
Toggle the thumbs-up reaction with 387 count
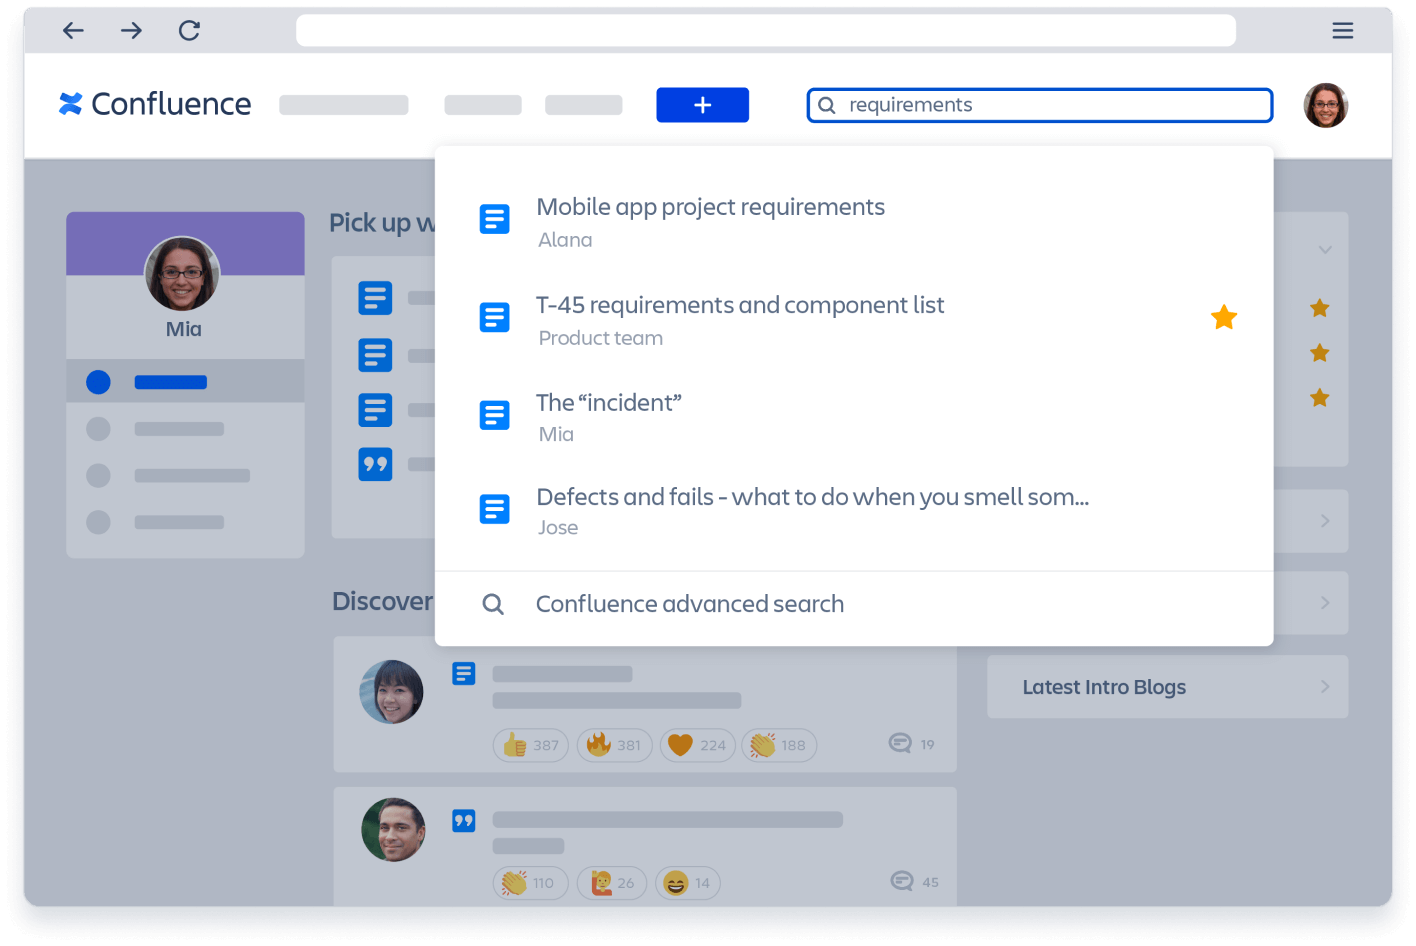[x=530, y=745]
